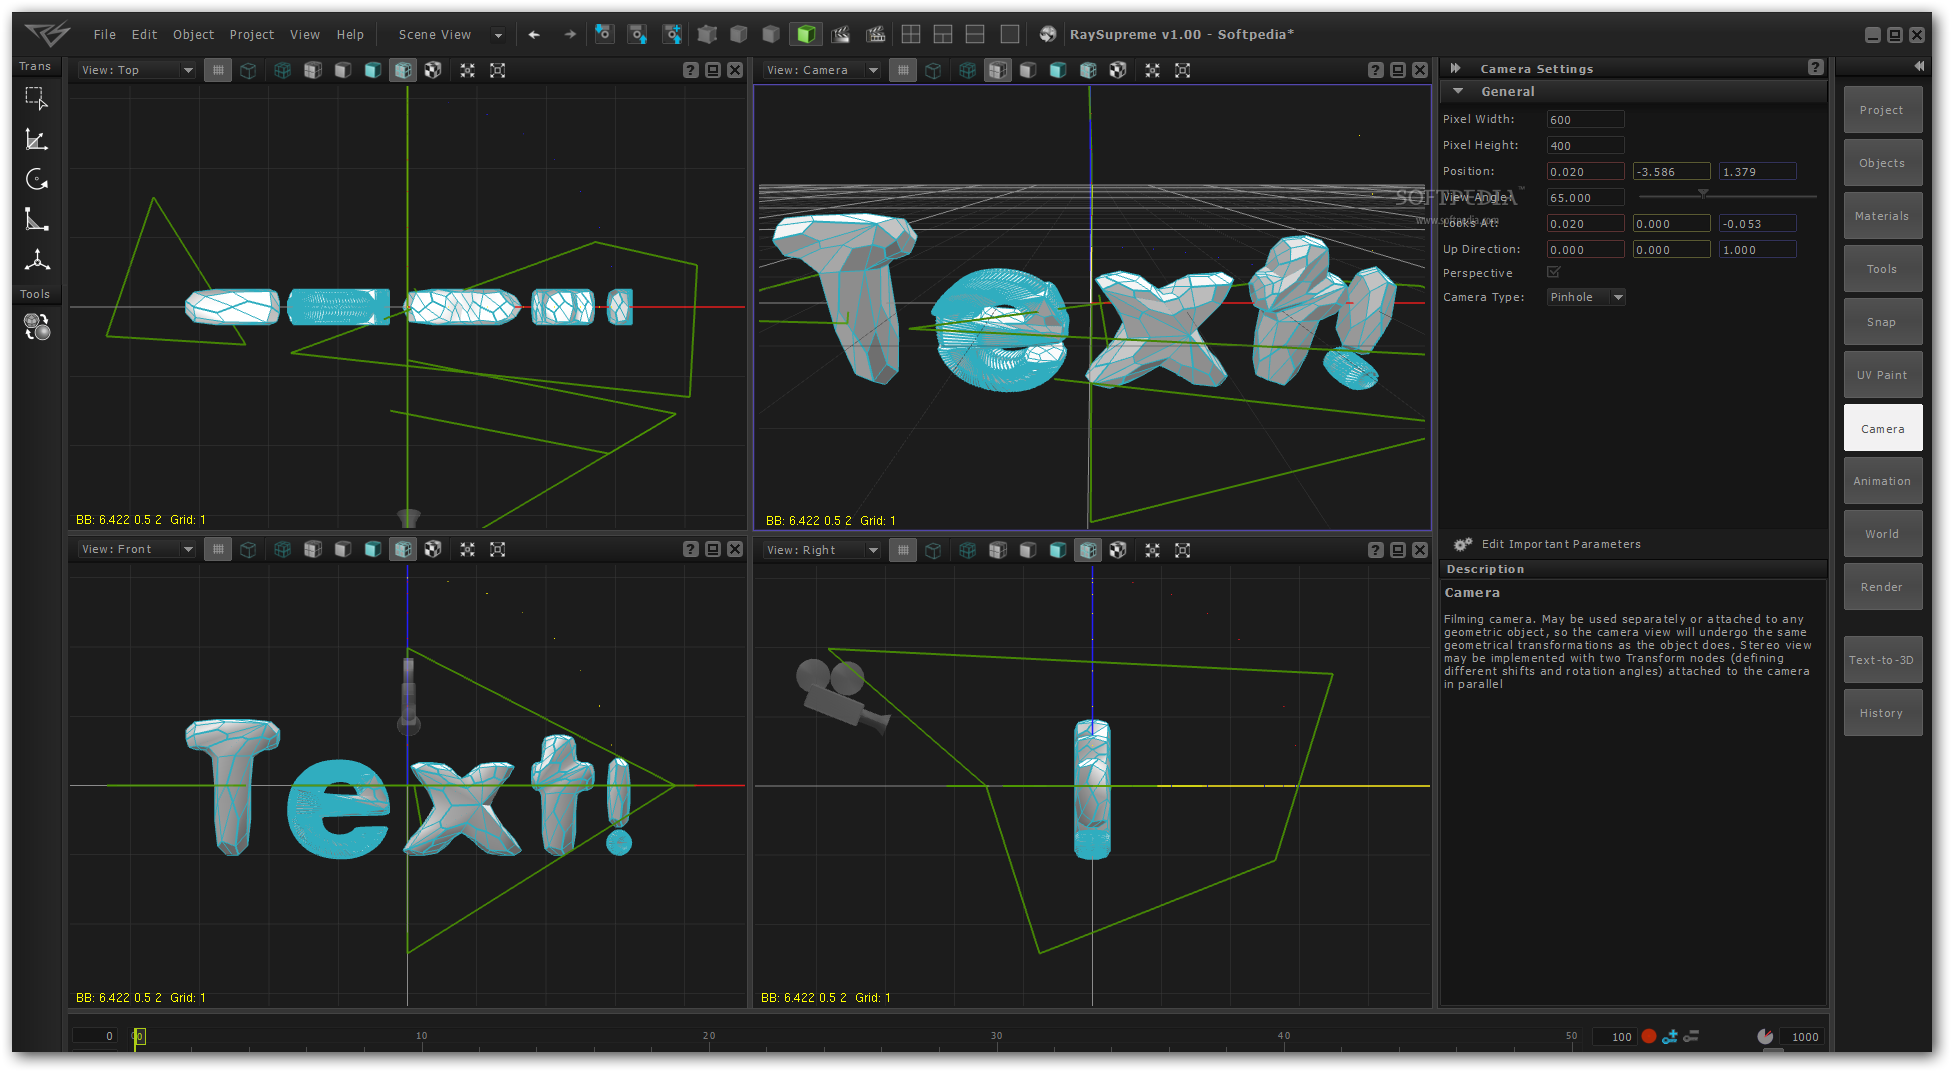Viewport: 1952px width, 1072px height.
Task: Click the add keyframe key icon
Action: [x=1670, y=1037]
